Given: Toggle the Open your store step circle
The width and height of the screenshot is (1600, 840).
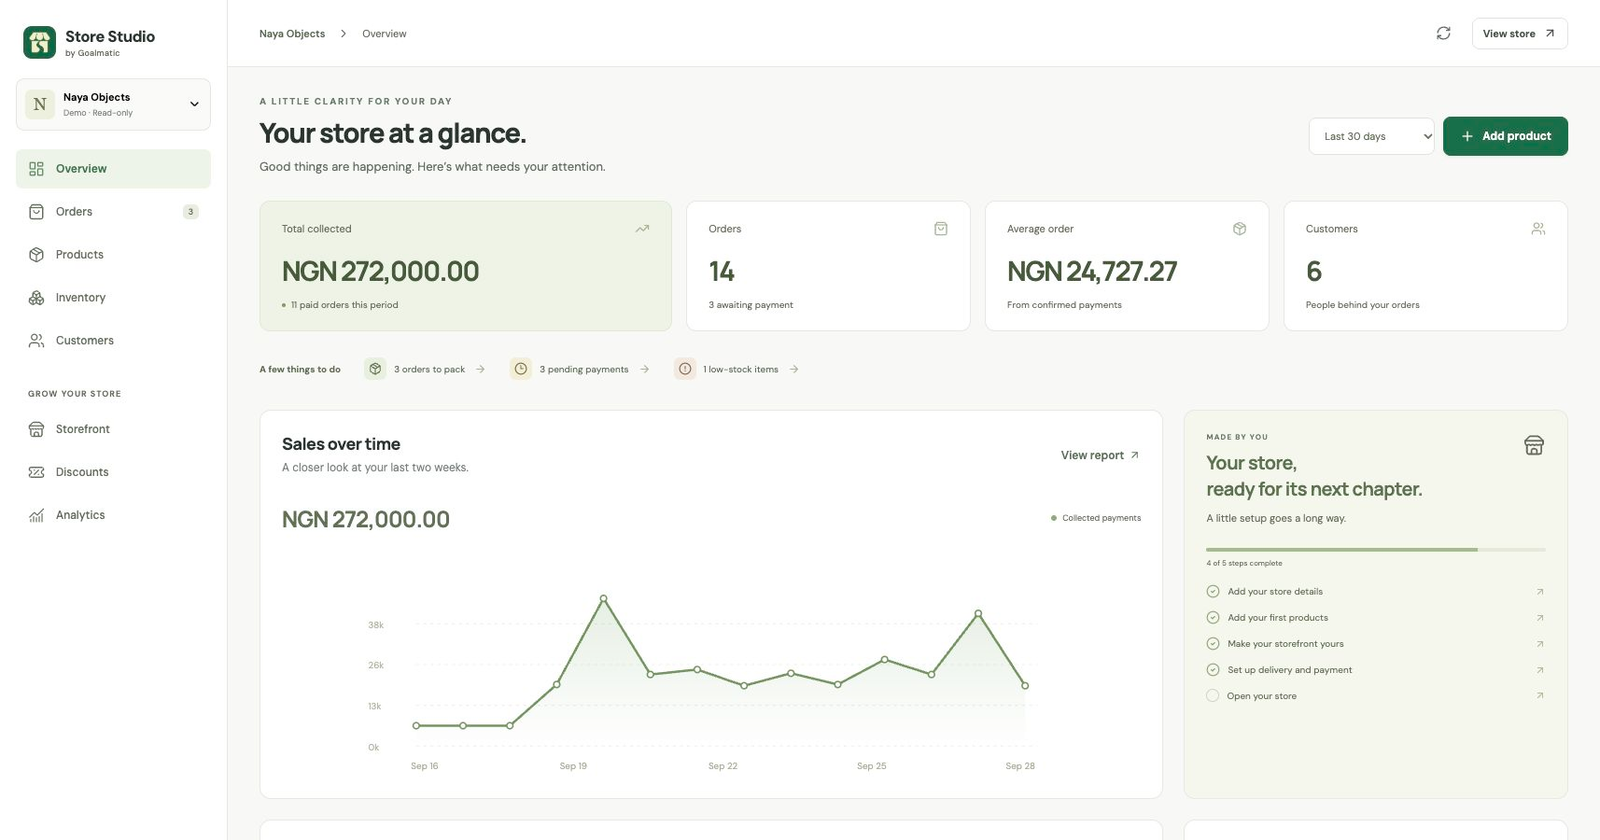Looking at the screenshot, I should click(1213, 696).
